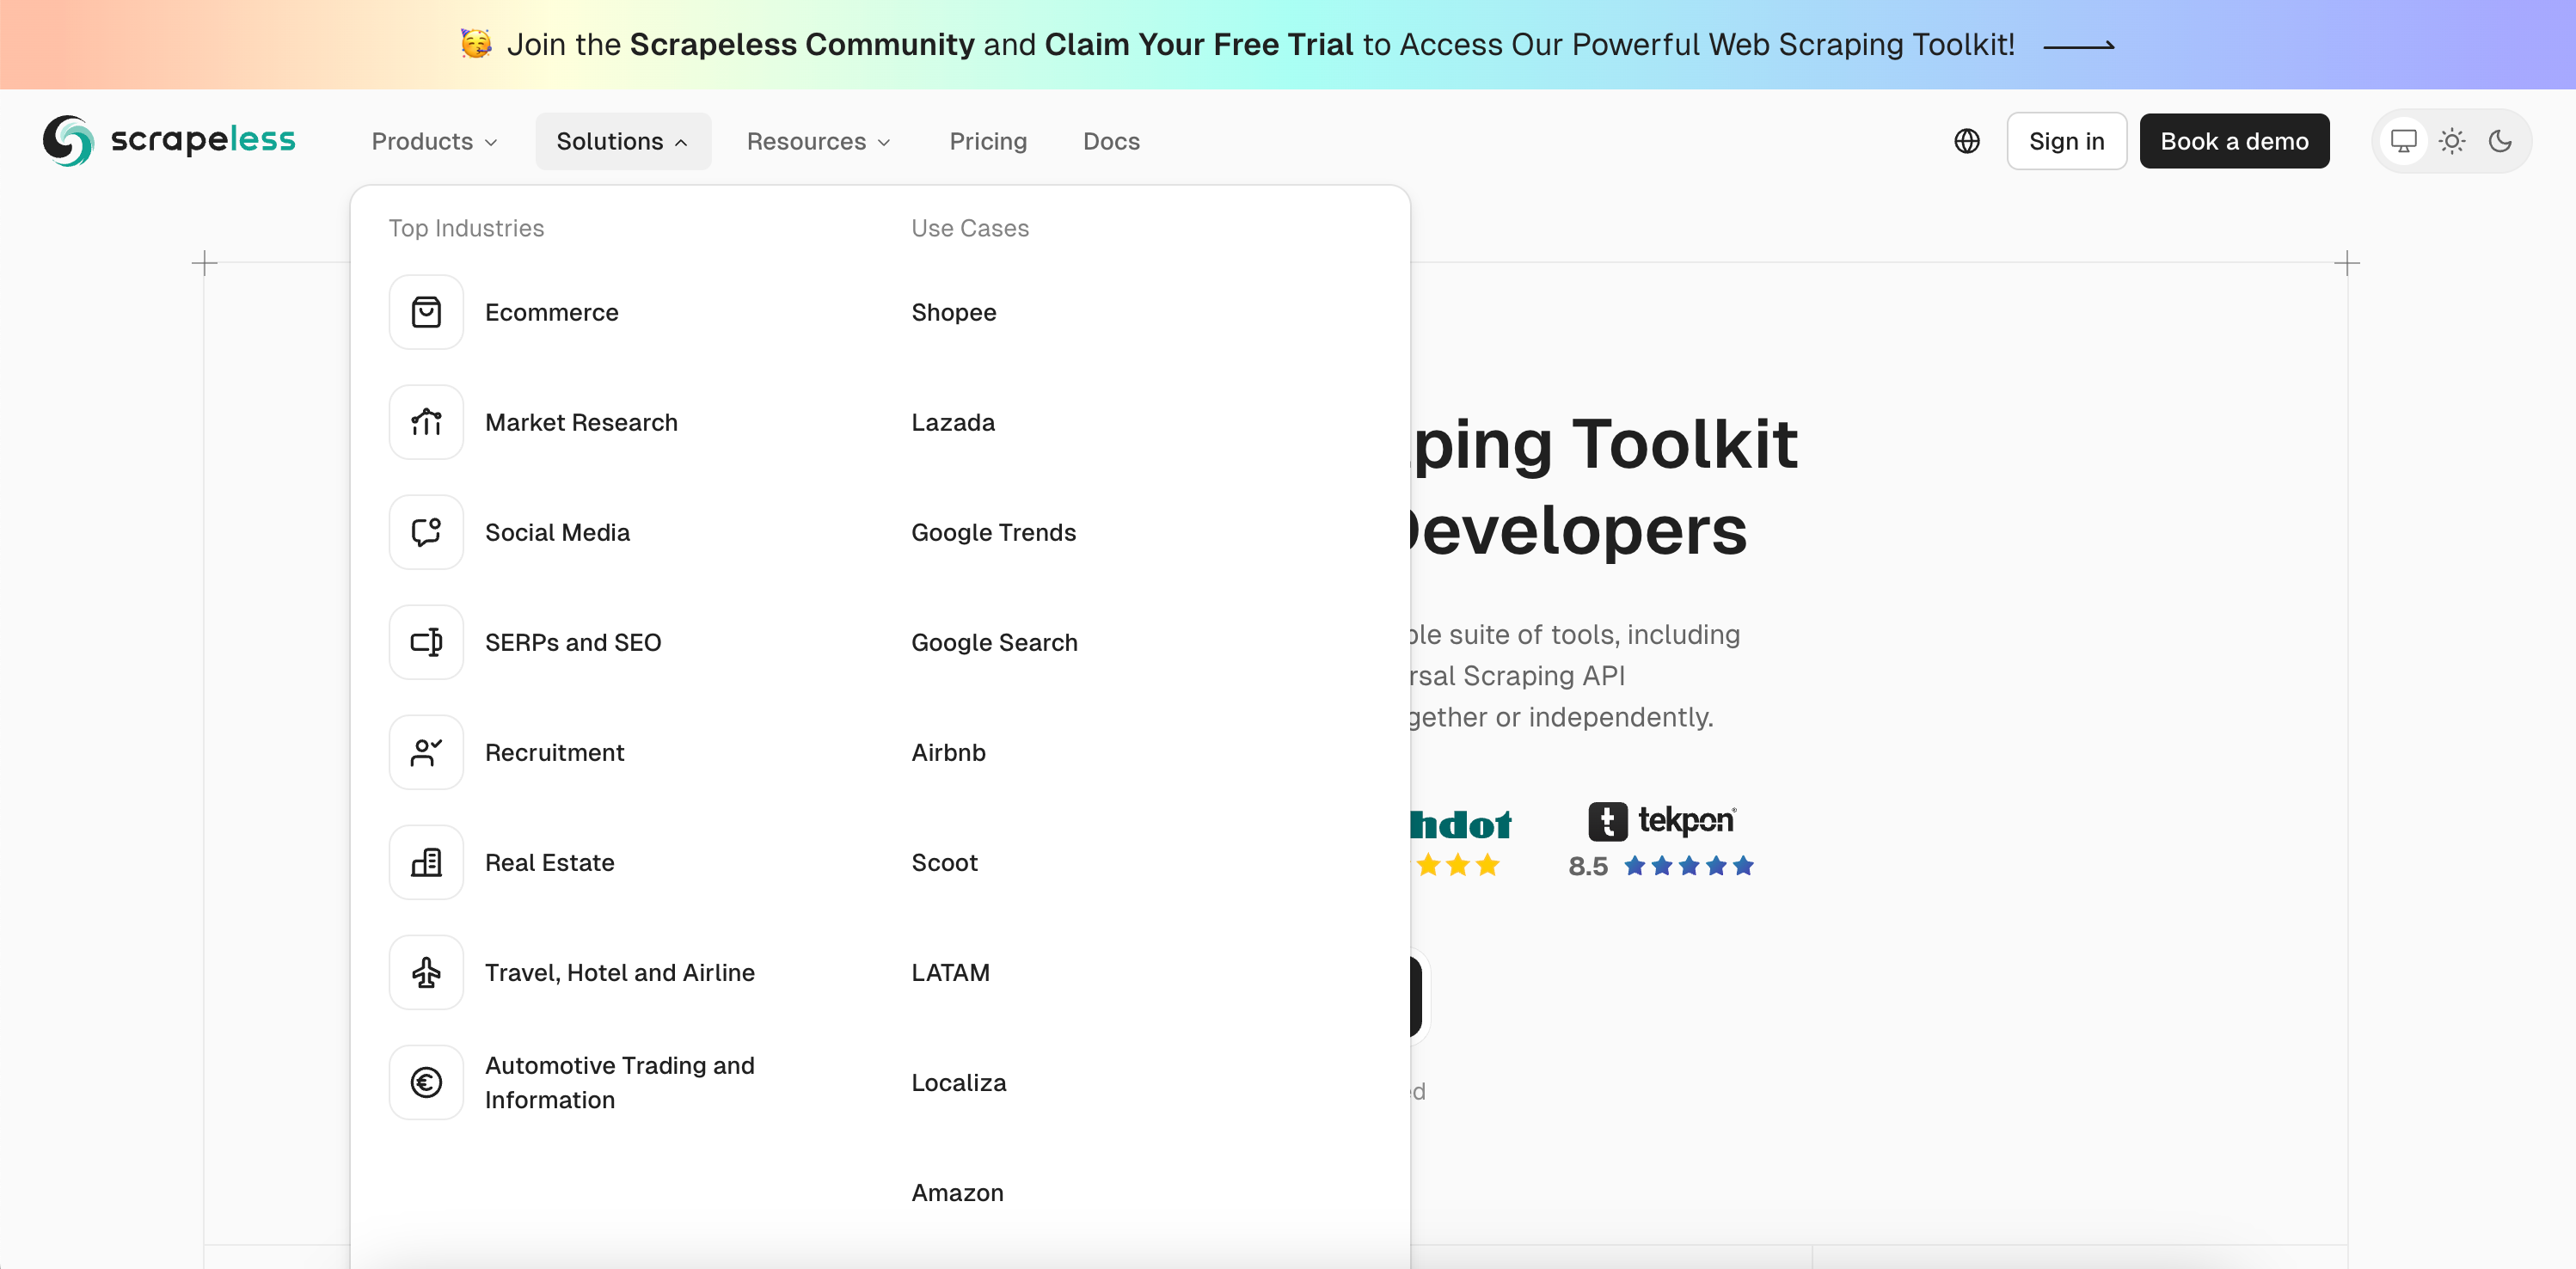Enable light theme with sun icon
Screen dimensions: 2576x1269
(x=2451, y=141)
